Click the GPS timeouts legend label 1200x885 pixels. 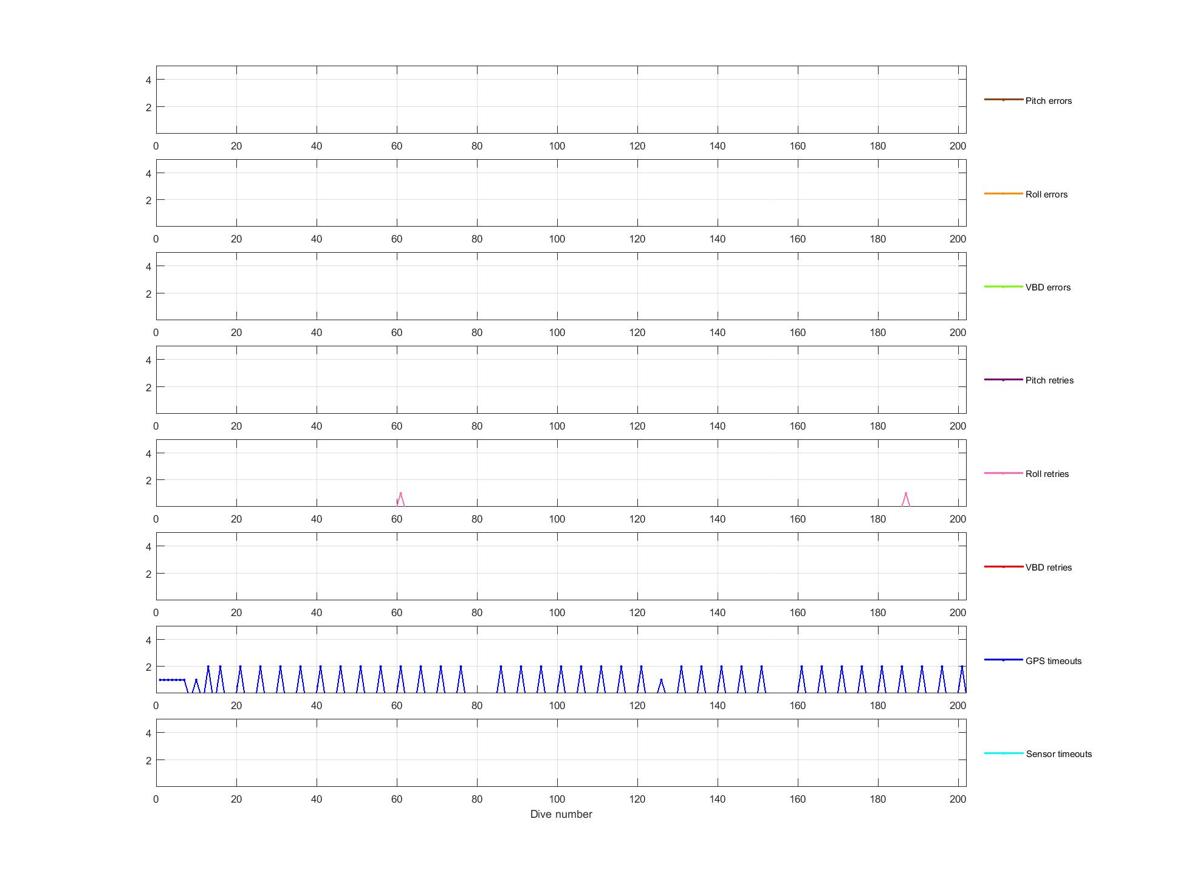click(1053, 661)
